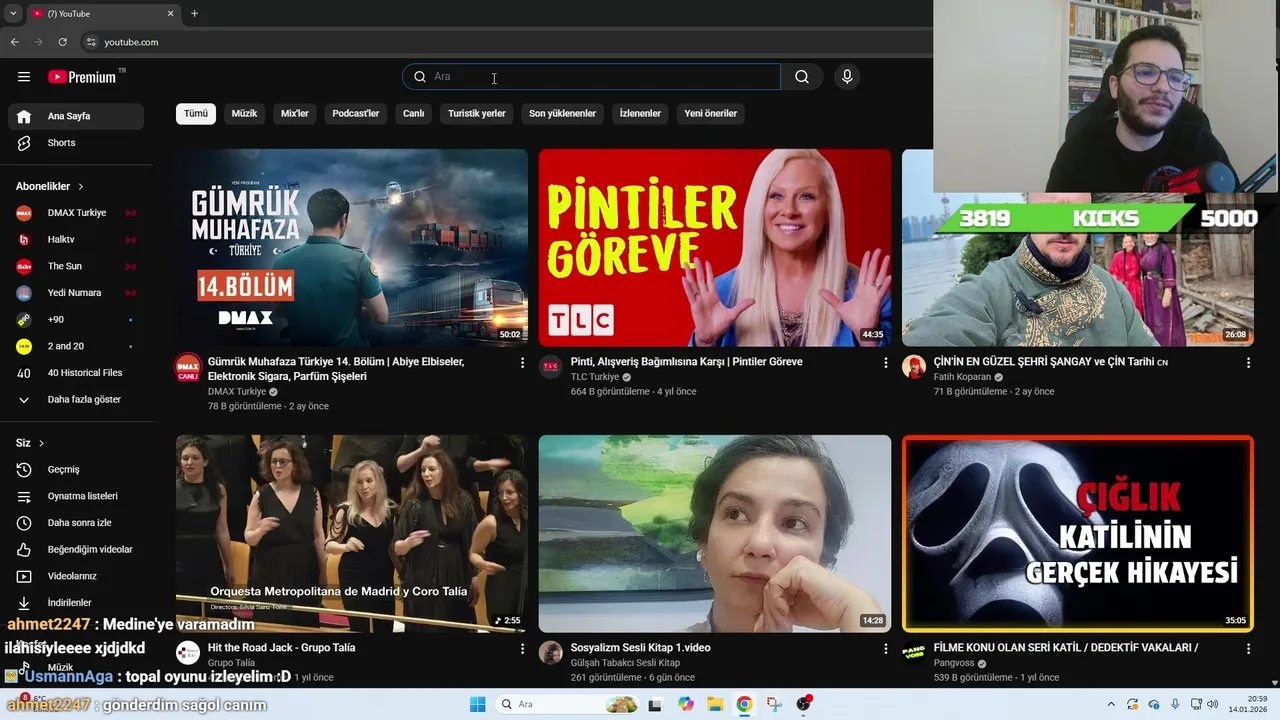Click the TLC Türkiye channel name link
This screenshot has height=720, width=1280.
[595, 377]
